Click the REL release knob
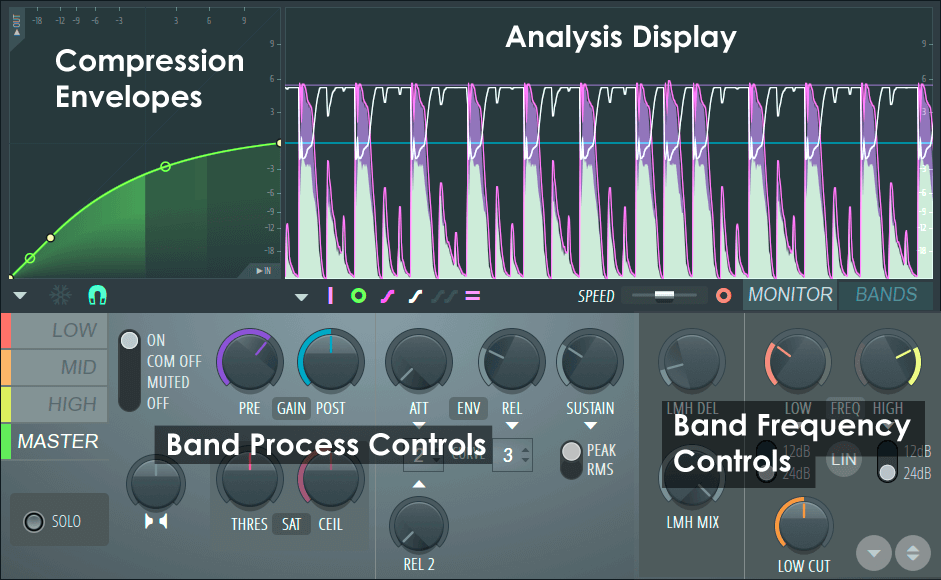Screen dimensions: 941x580 pyautogui.click(x=511, y=362)
